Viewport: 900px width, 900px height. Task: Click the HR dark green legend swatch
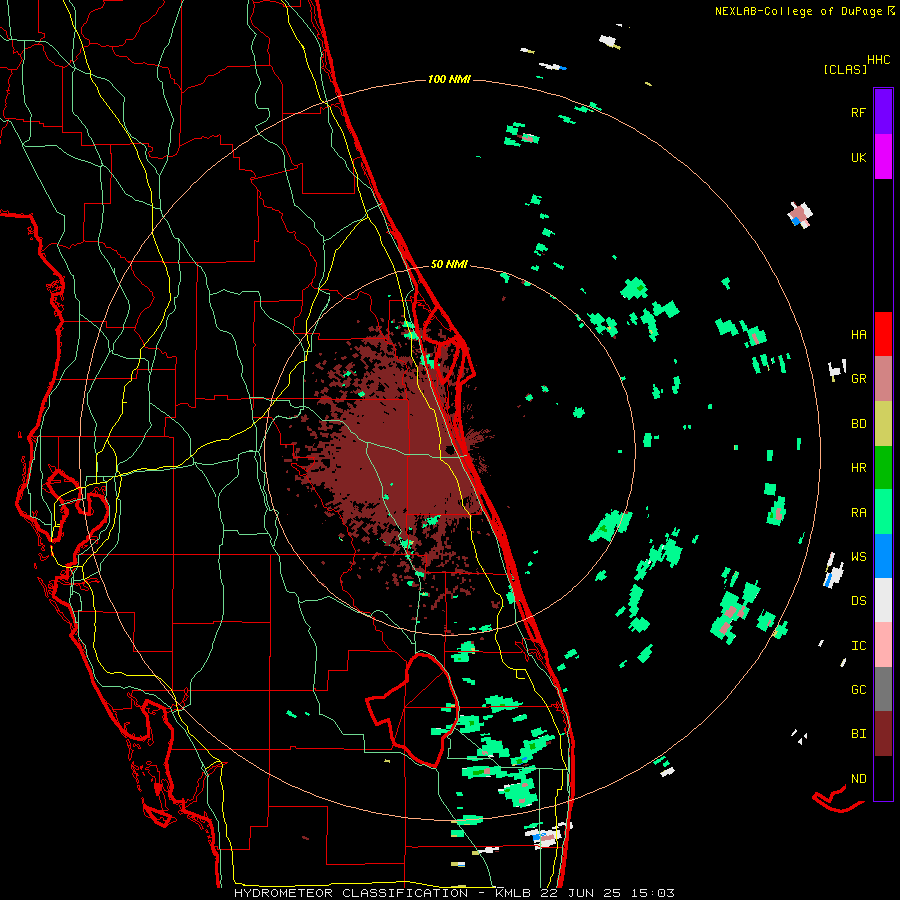coord(883,467)
